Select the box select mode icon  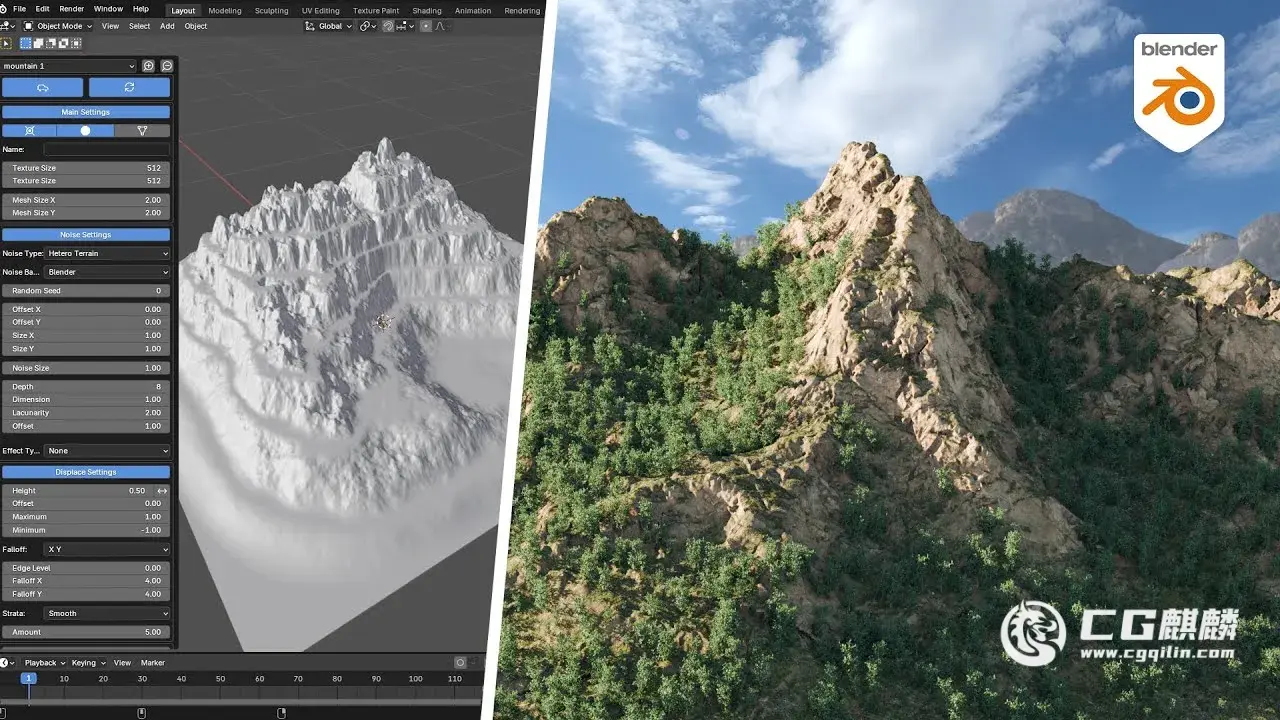click(x=25, y=43)
